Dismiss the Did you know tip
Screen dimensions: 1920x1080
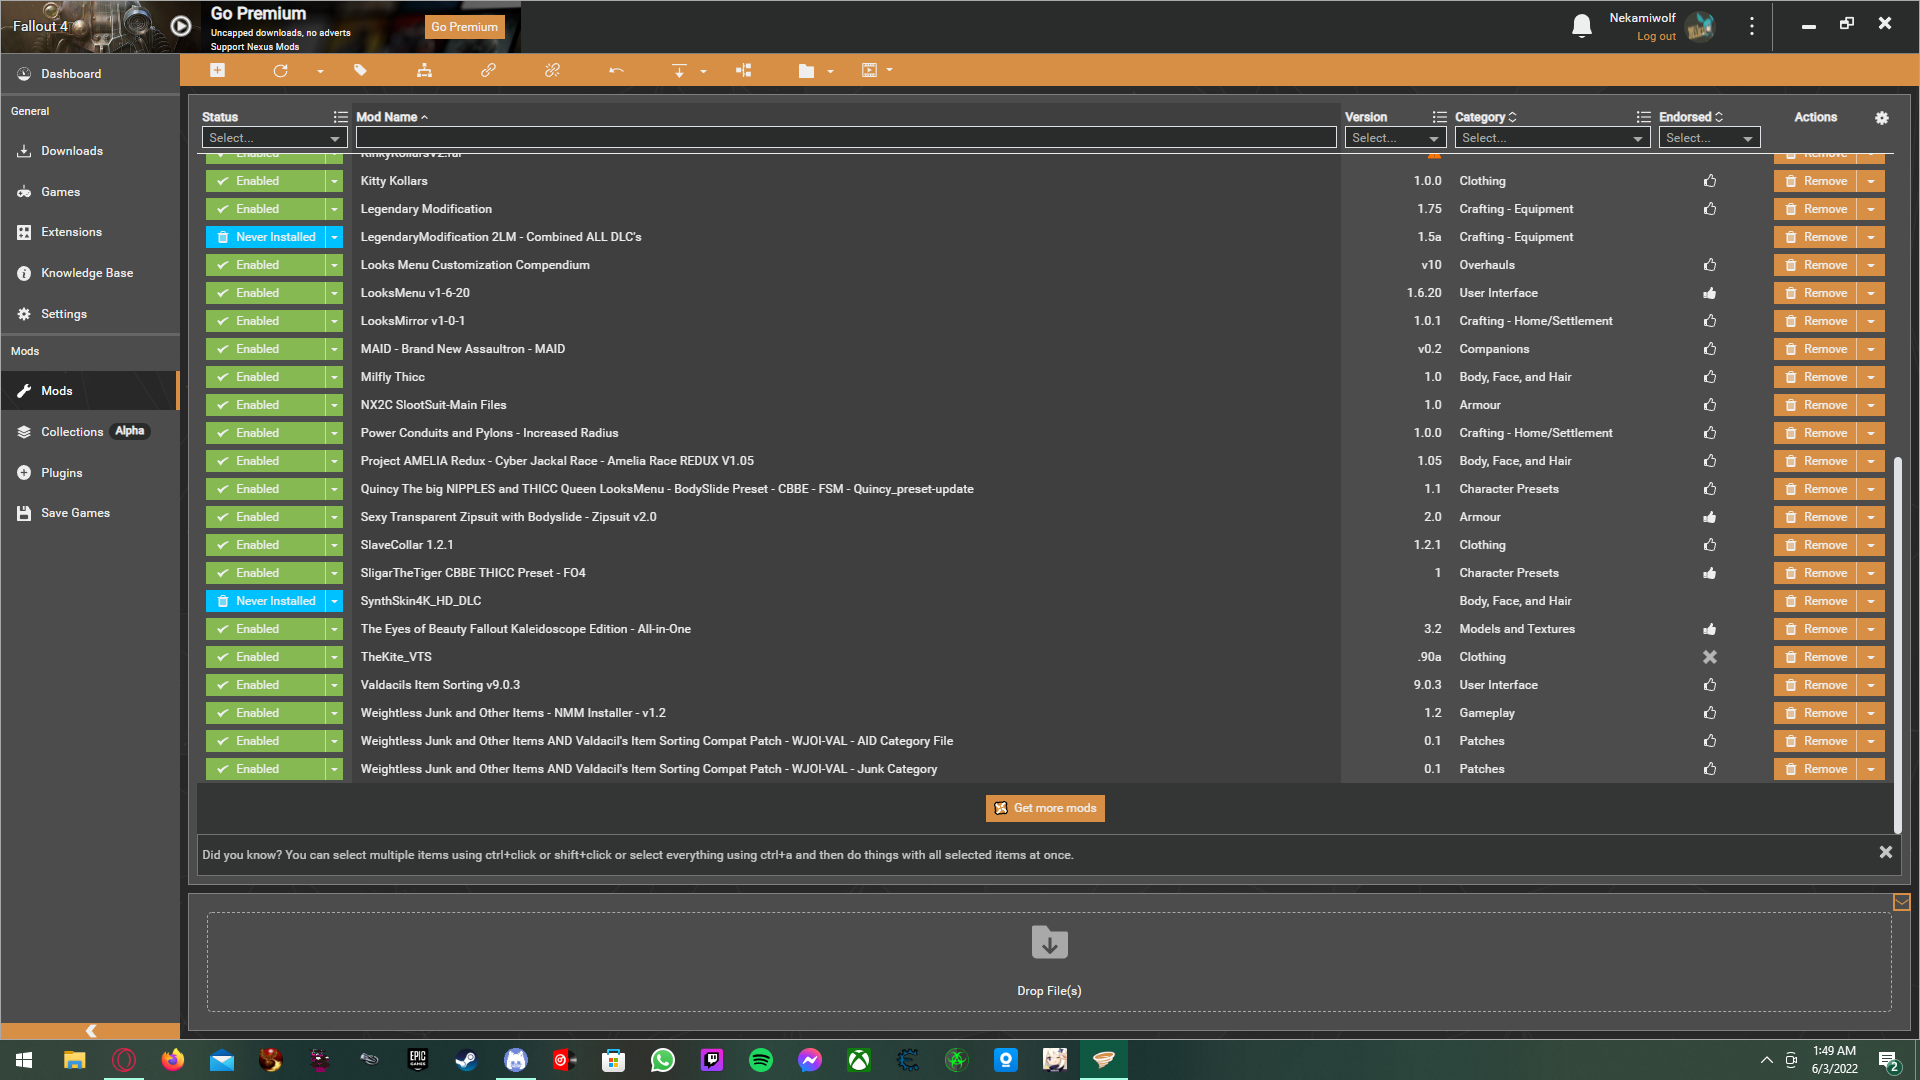(1885, 852)
